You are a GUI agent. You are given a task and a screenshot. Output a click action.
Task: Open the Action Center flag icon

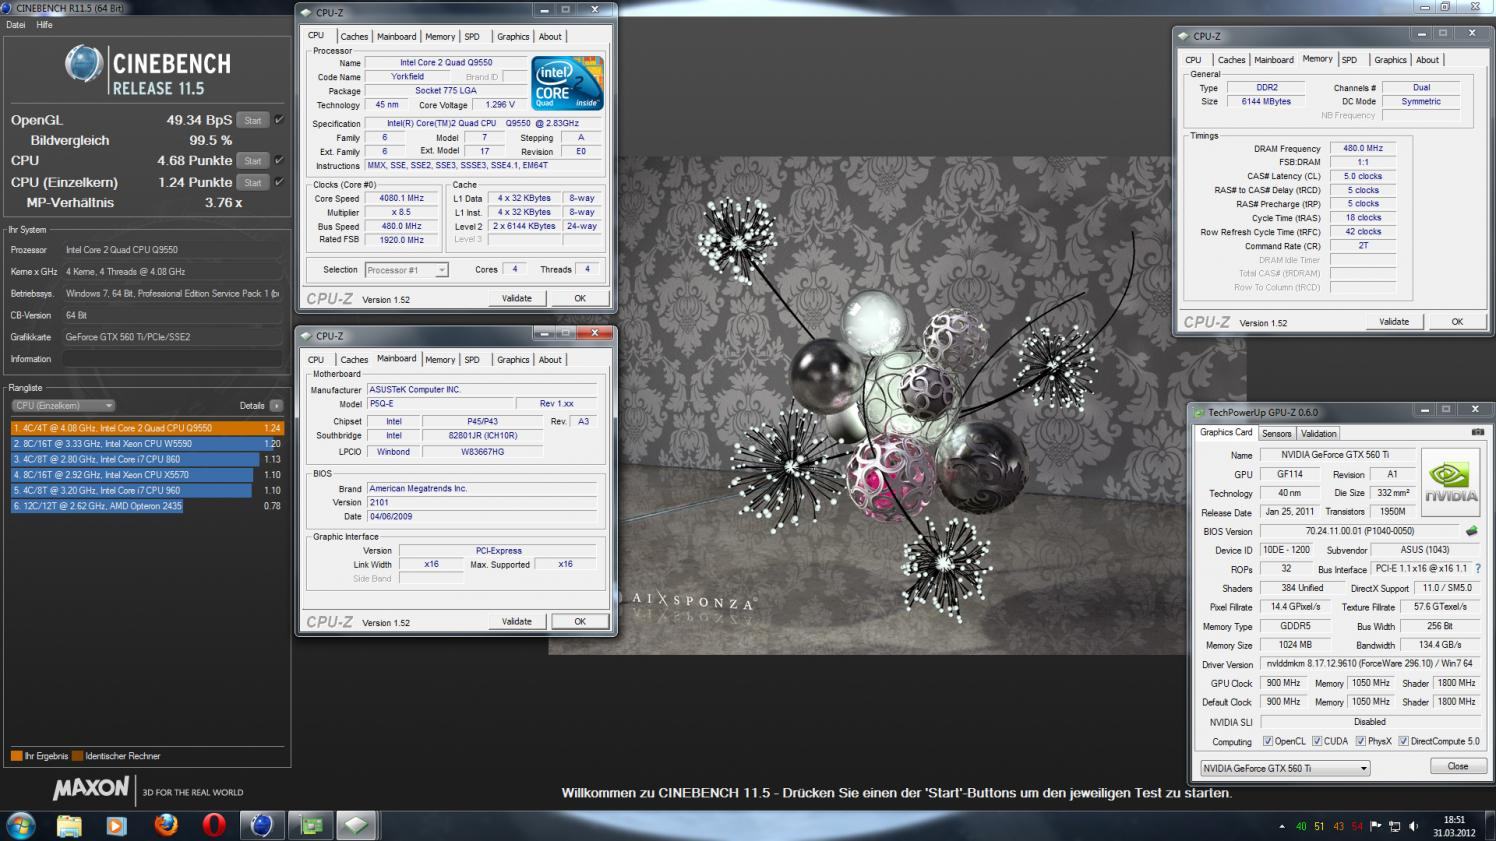coord(1375,826)
